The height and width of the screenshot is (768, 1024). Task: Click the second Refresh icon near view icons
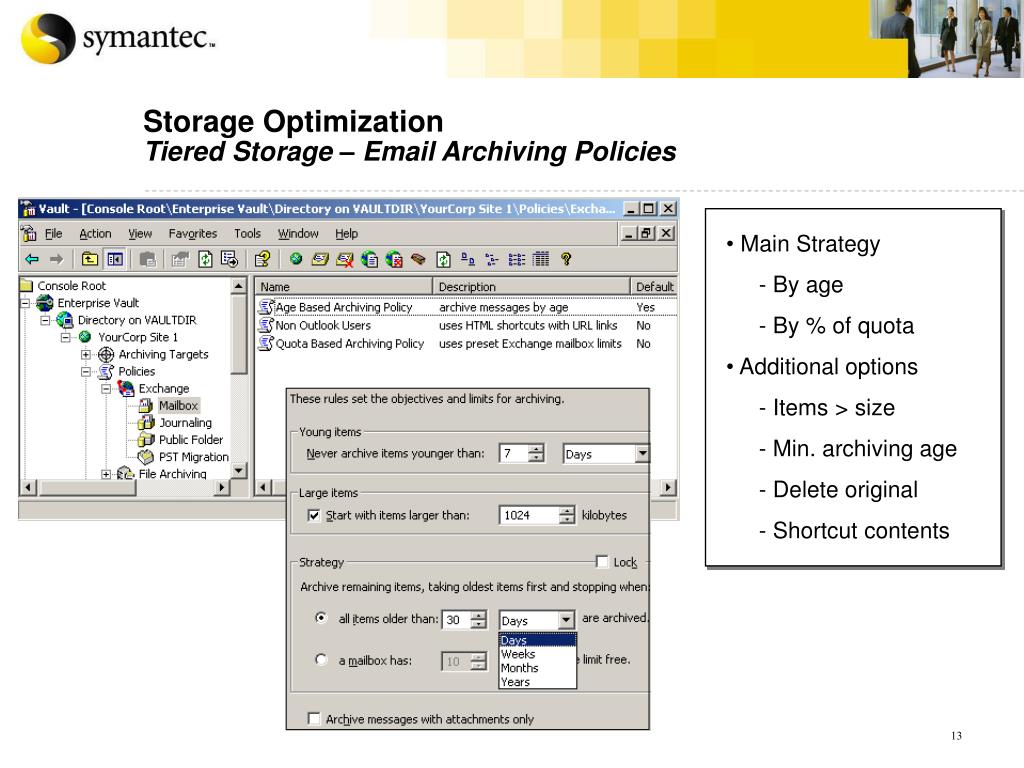click(x=443, y=259)
